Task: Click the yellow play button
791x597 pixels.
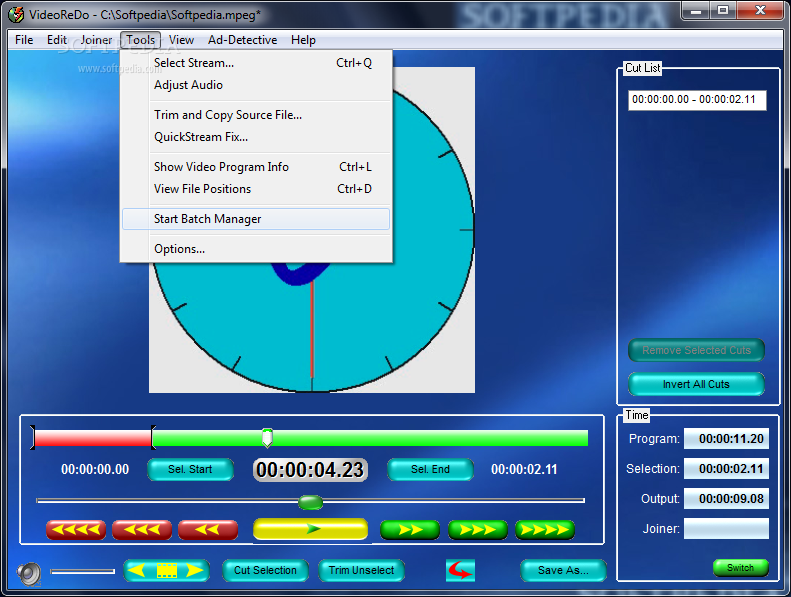Action: pyautogui.click(x=310, y=529)
